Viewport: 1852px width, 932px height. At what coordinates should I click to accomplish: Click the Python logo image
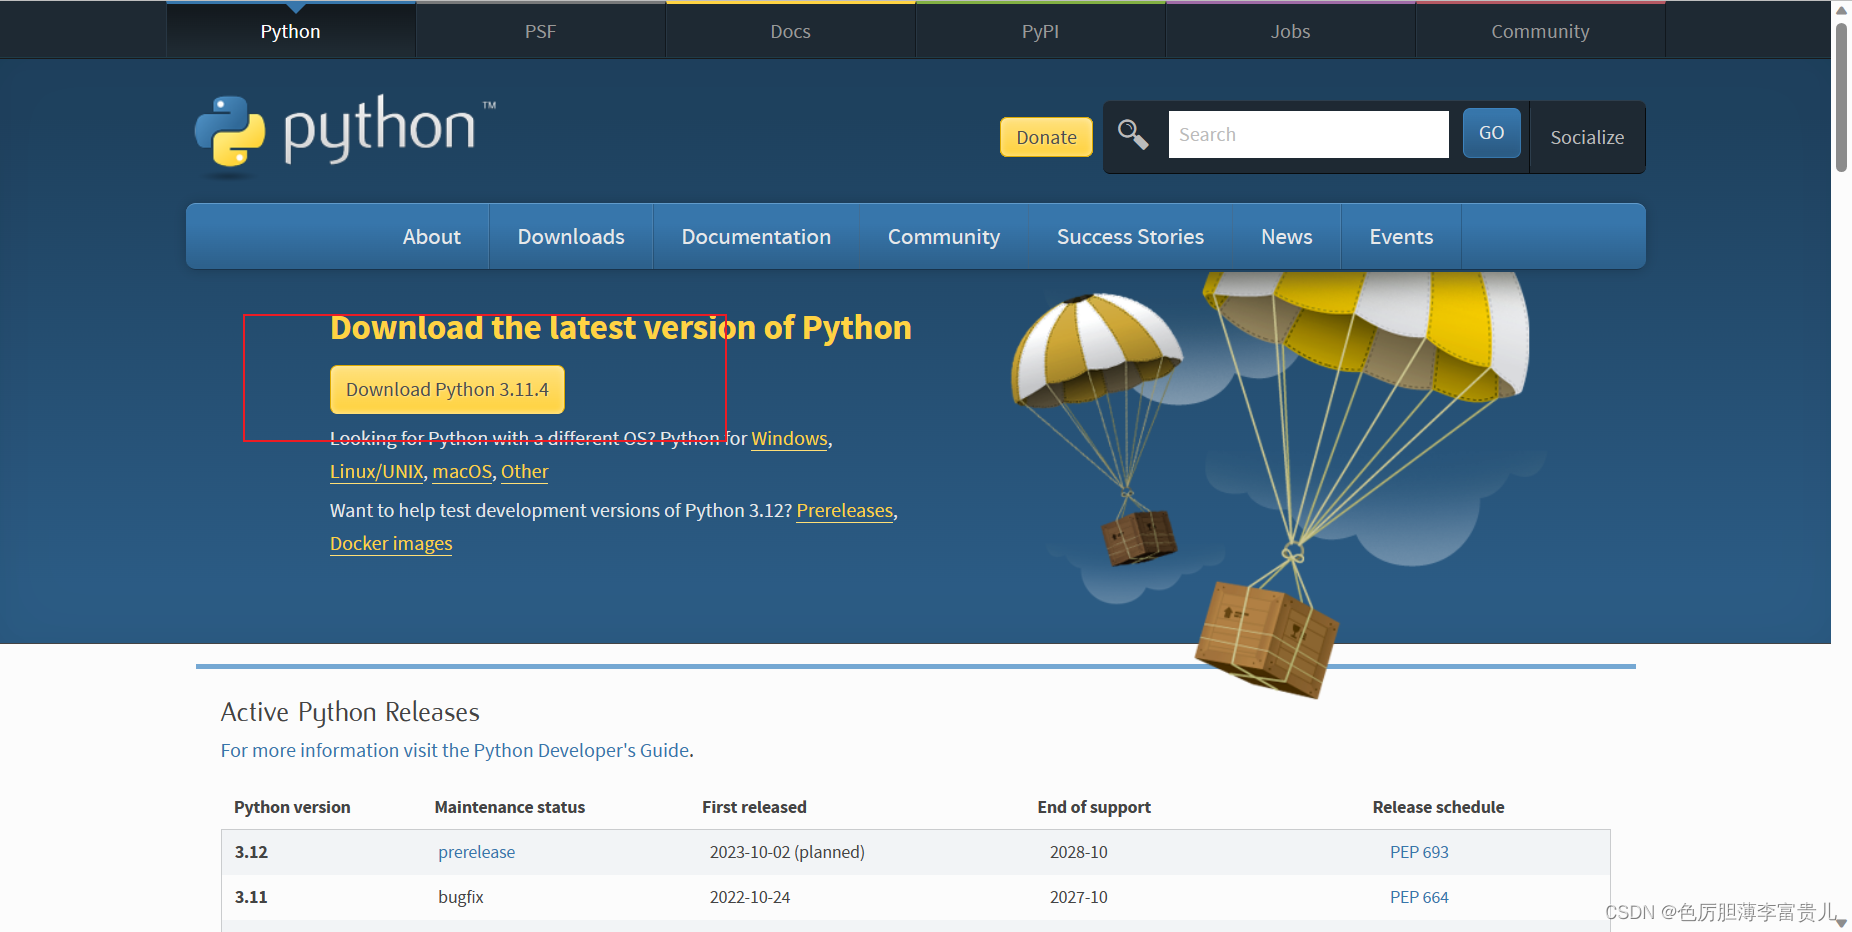point(344,134)
